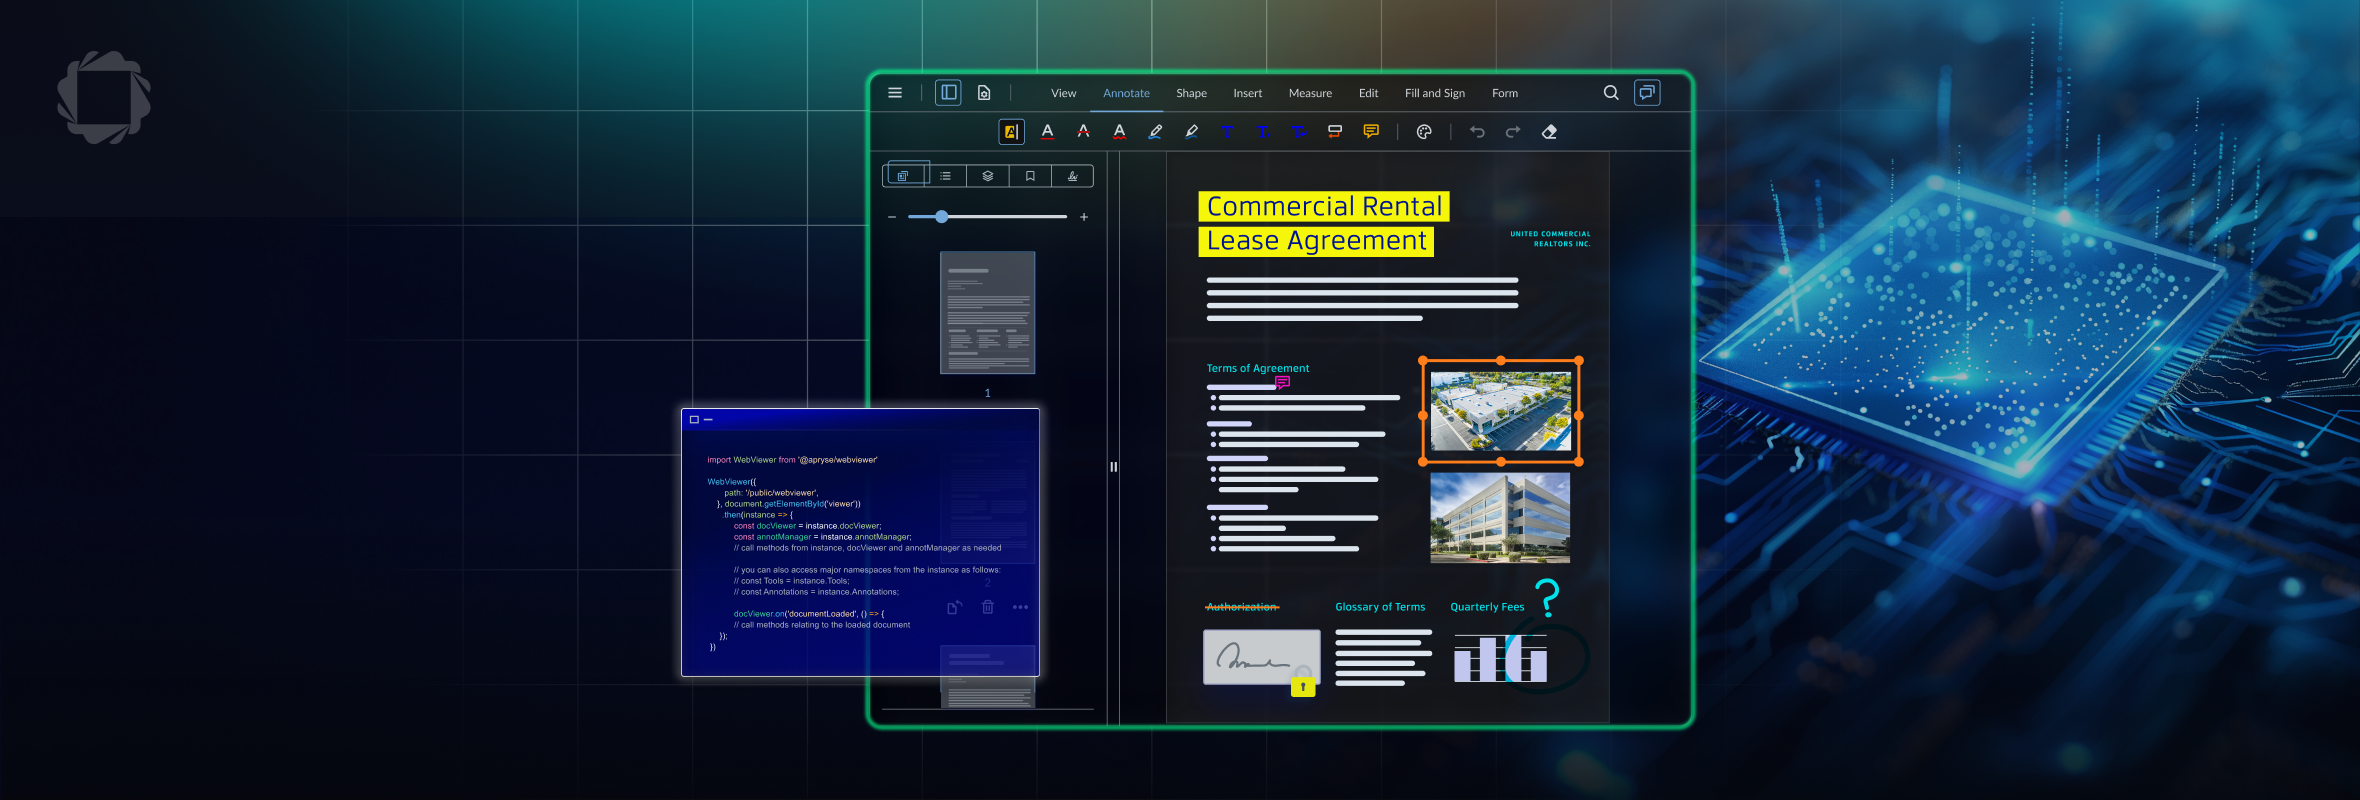
Task: Click the delete page trash icon
Action: click(x=988, y=607)
